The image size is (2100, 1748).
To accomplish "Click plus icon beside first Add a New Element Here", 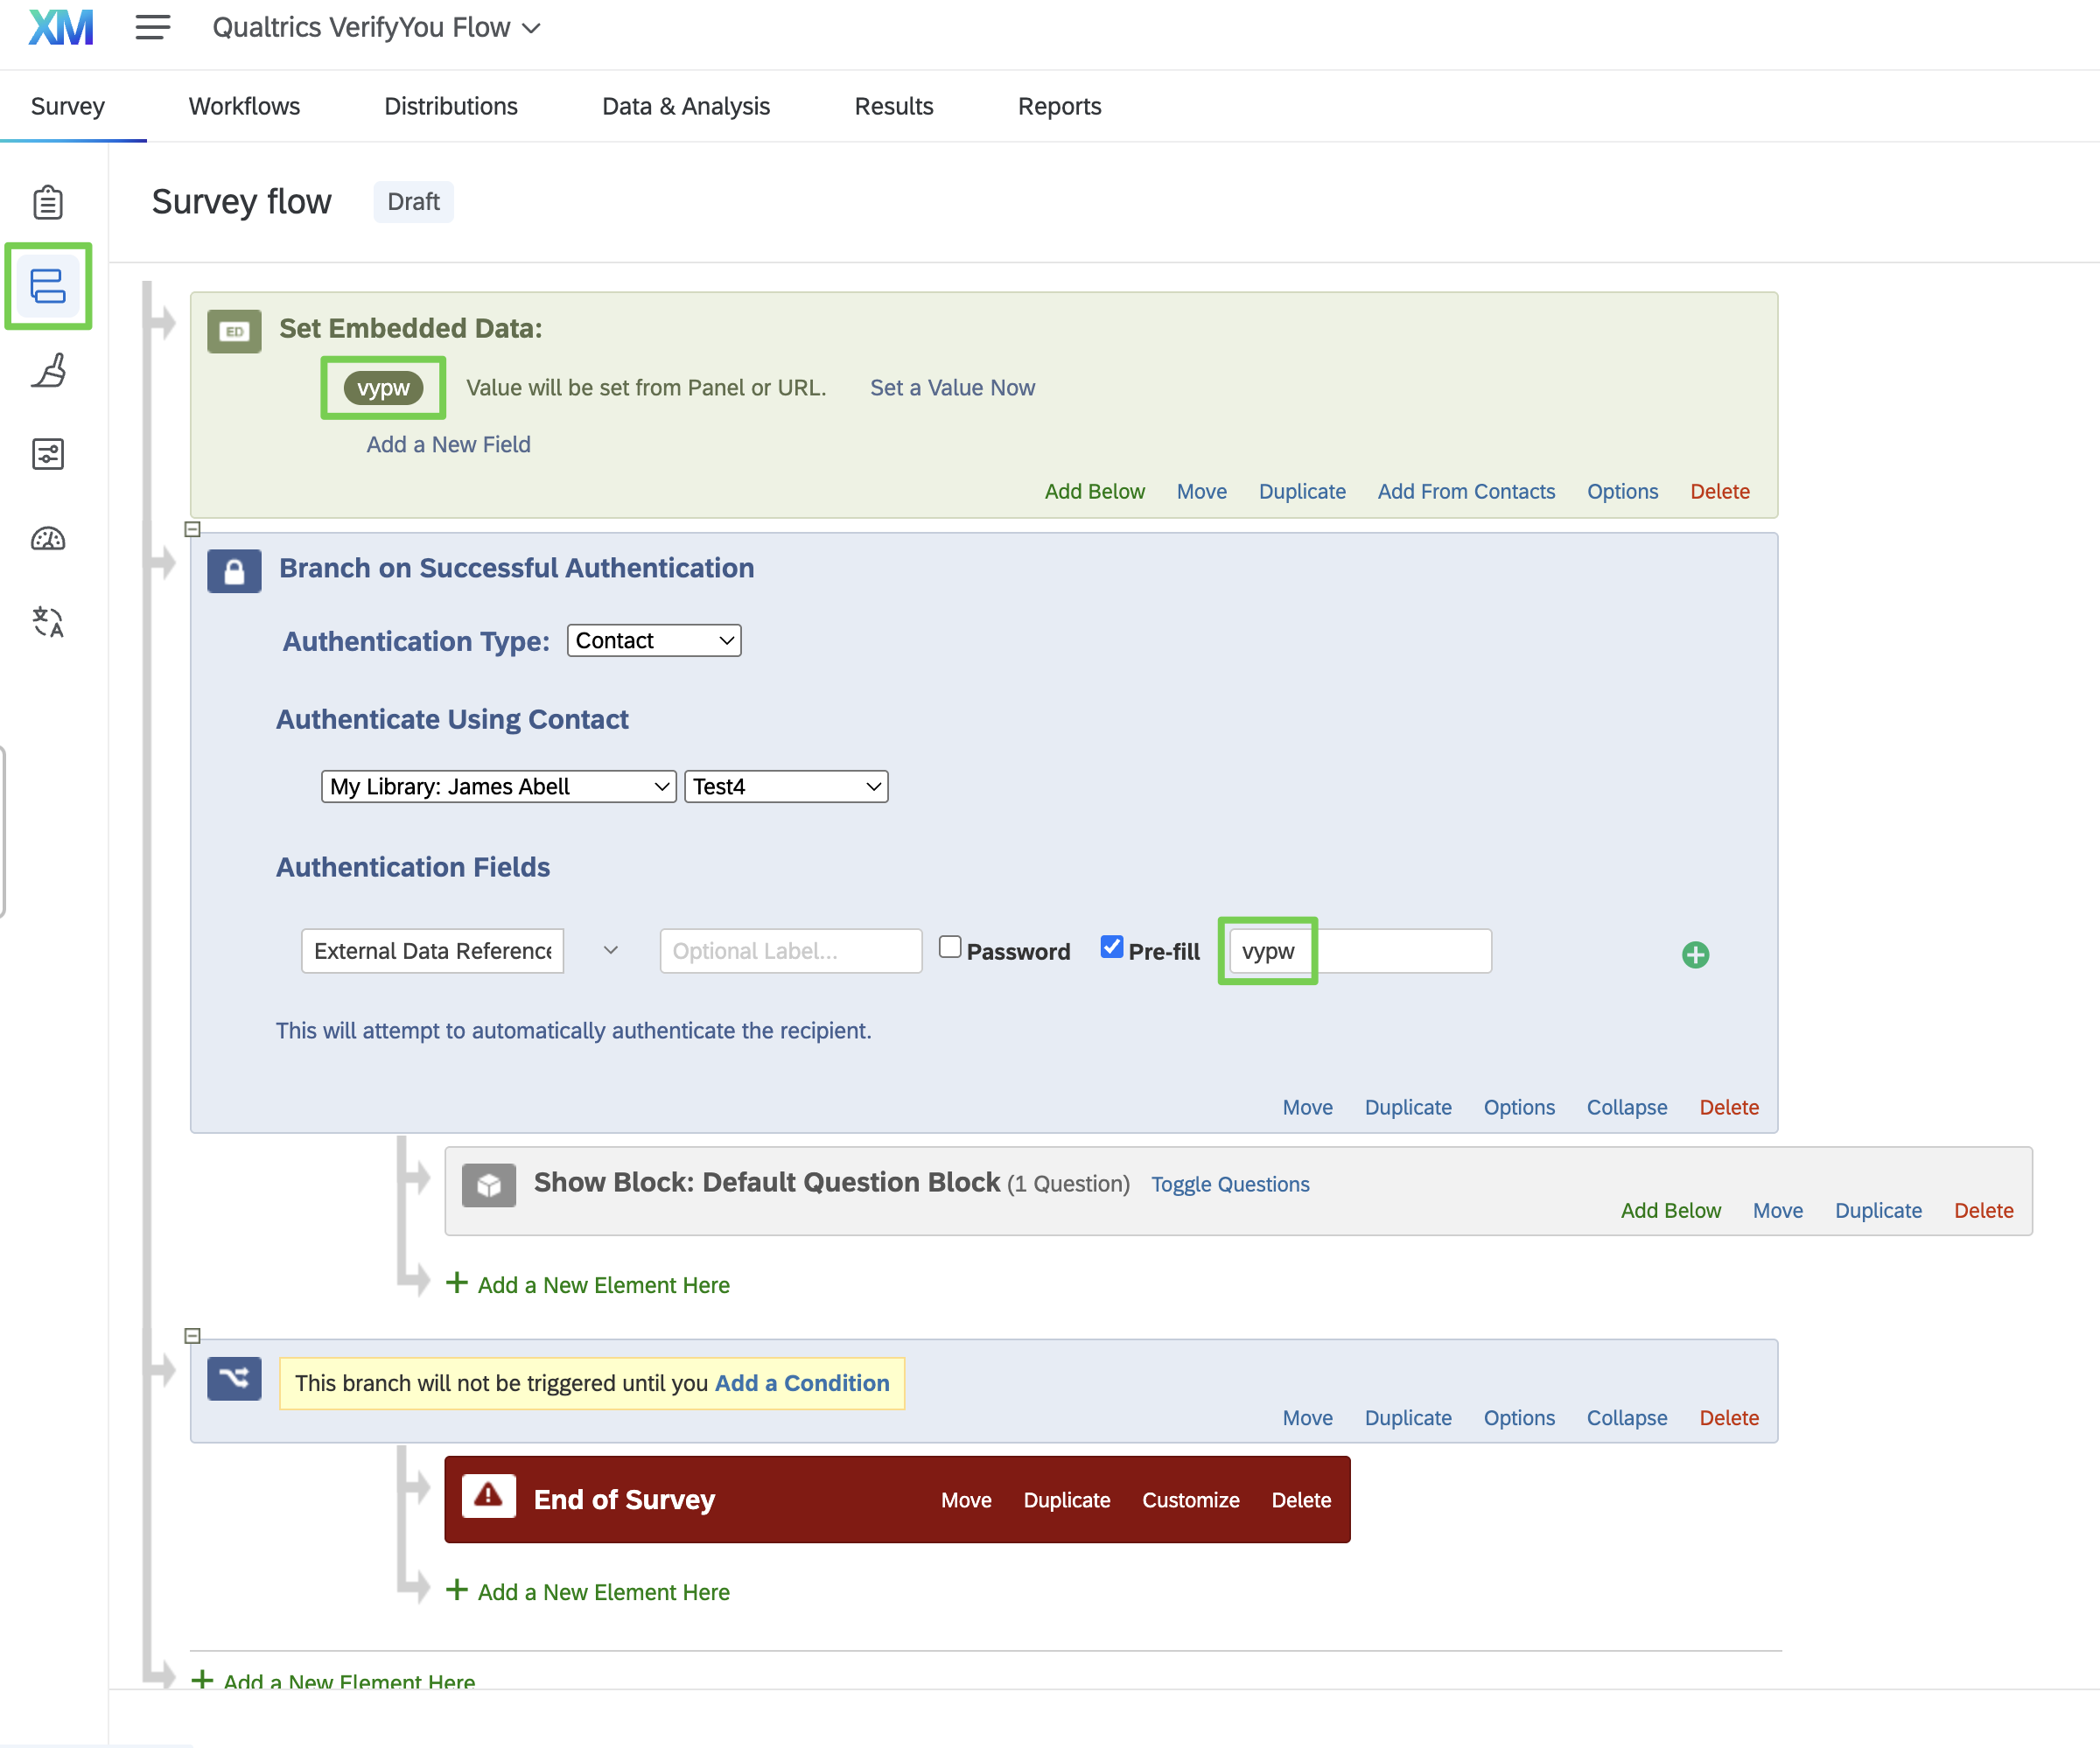I will (457, 1283).
